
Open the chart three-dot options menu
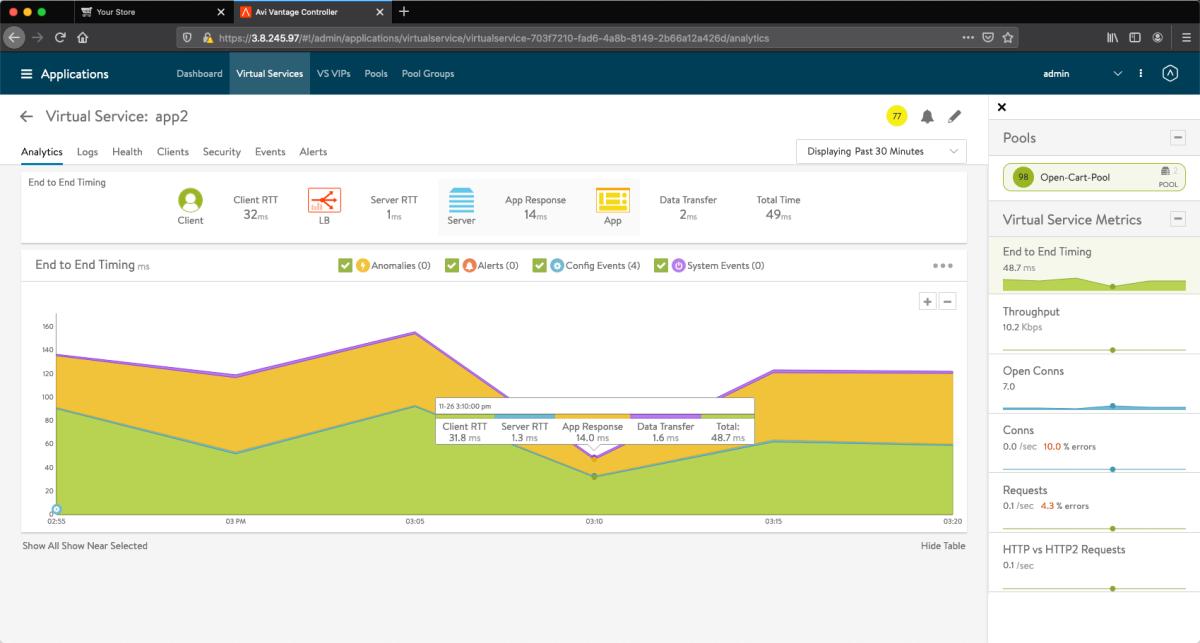[x=942, y=266]
